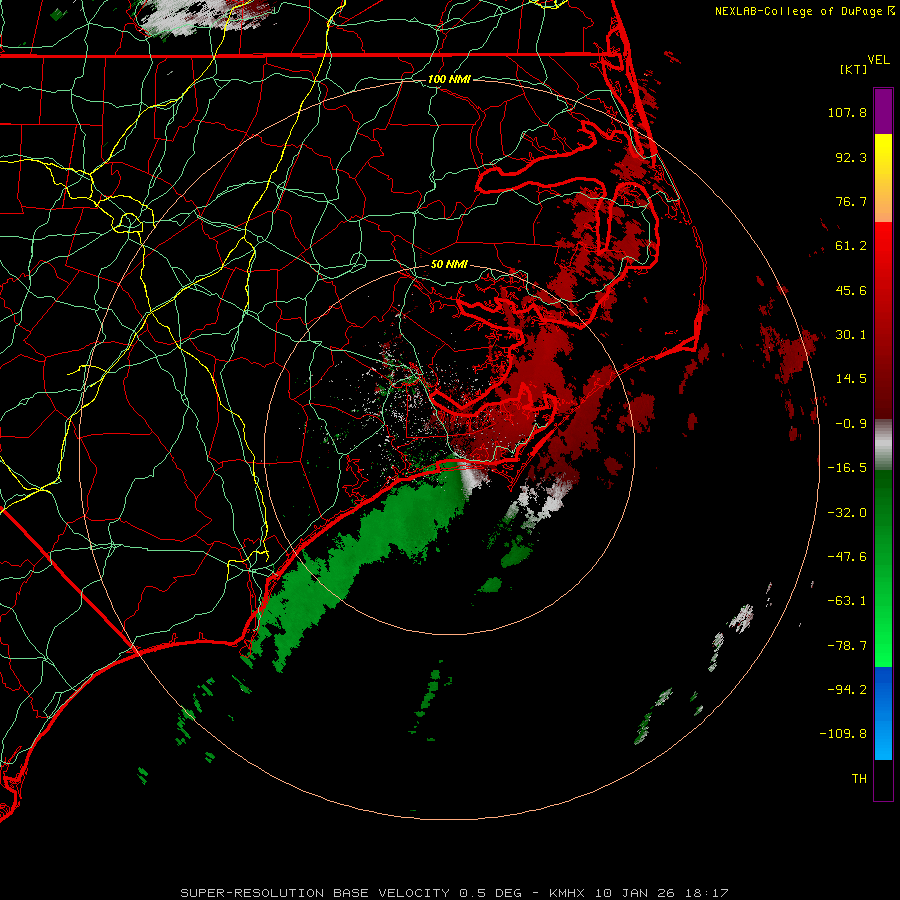
Task: Click the -32.0 legend value
Action: pyautogui.click(x=847, y=513)
